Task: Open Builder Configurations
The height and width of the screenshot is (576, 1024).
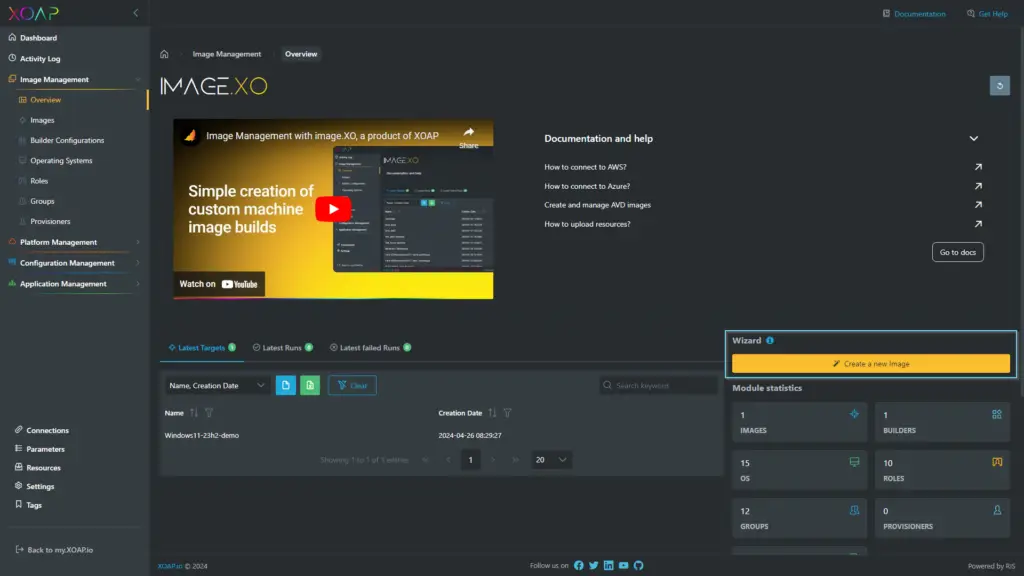Action: (x=67, y=140)
